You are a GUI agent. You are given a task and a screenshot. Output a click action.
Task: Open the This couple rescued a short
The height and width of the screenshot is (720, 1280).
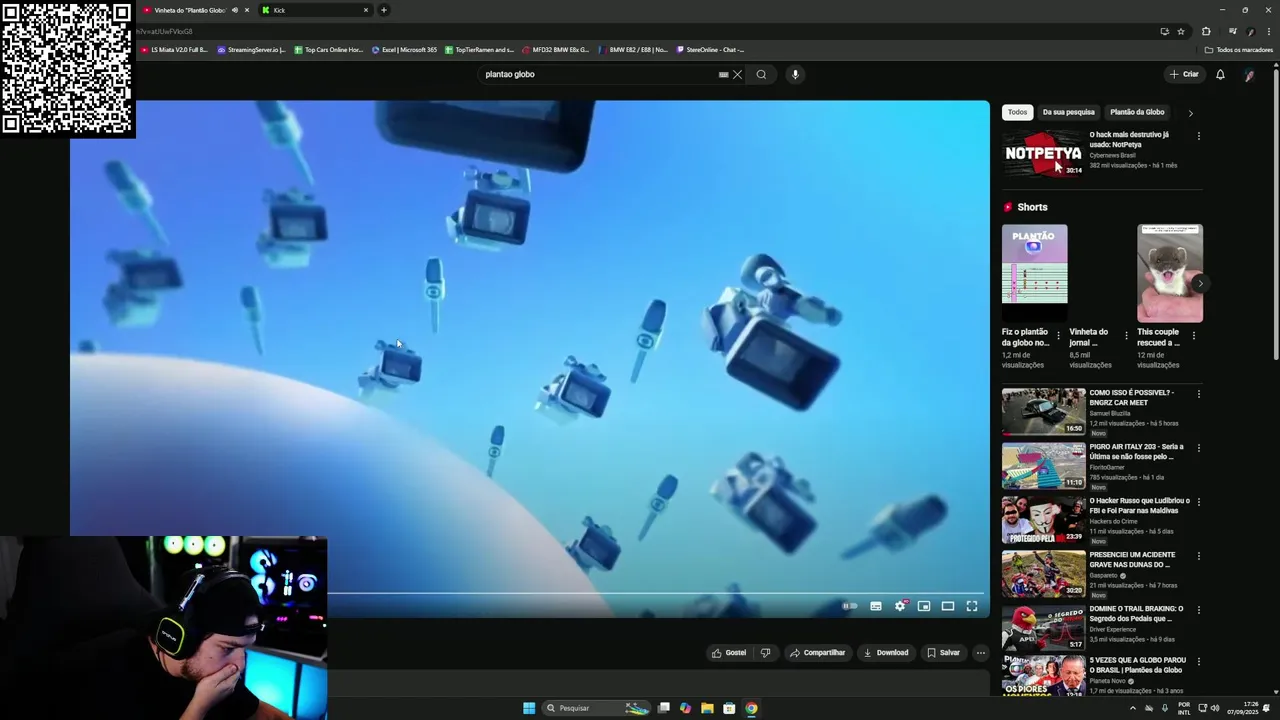[x=1170, y=273]
